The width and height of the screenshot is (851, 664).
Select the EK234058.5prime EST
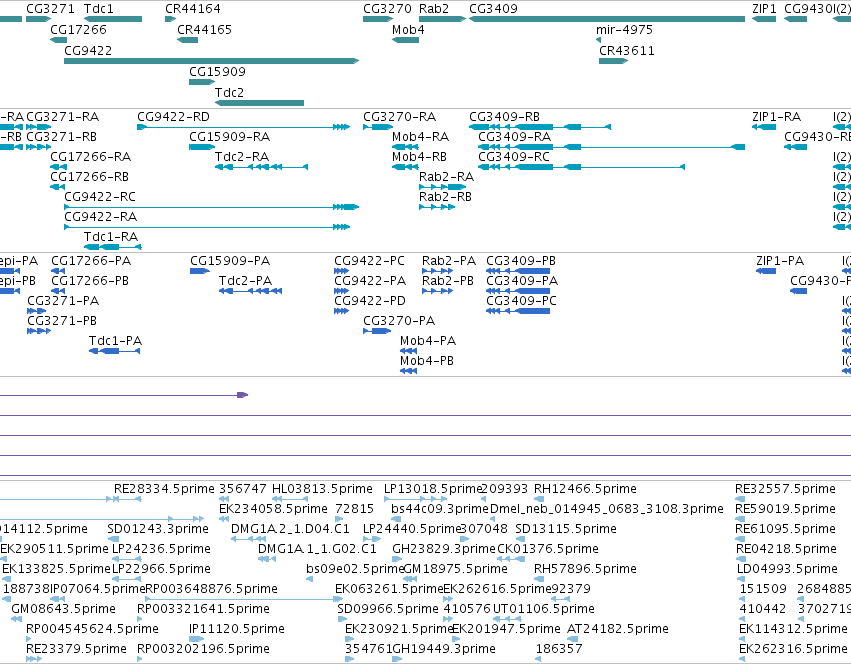224,519
